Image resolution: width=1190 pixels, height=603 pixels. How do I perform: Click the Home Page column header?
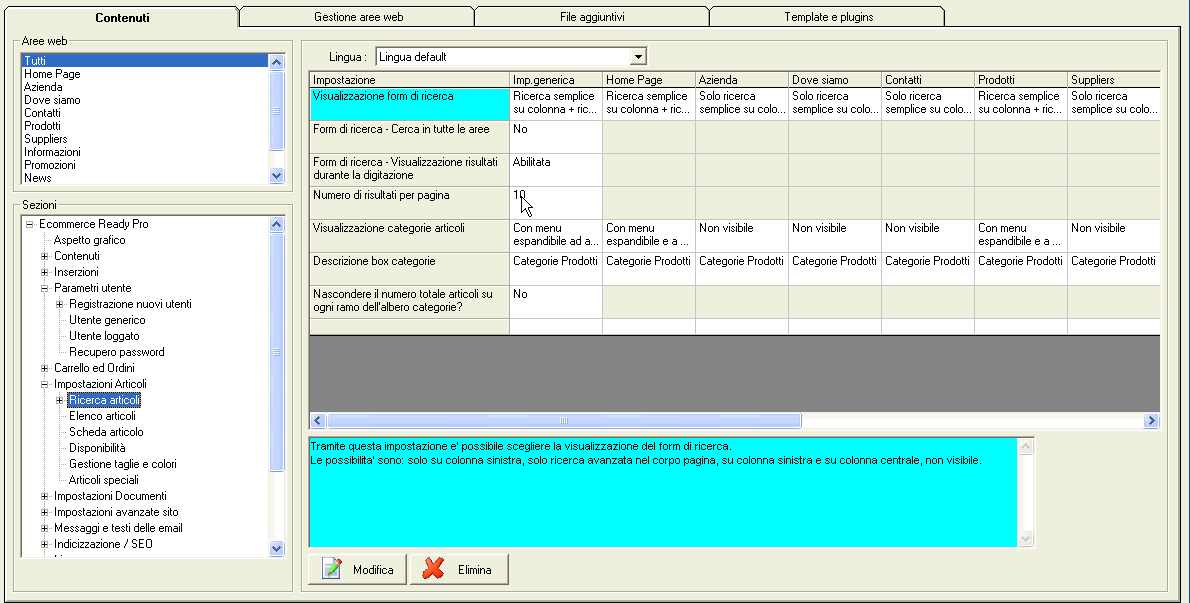coord(649,80)
